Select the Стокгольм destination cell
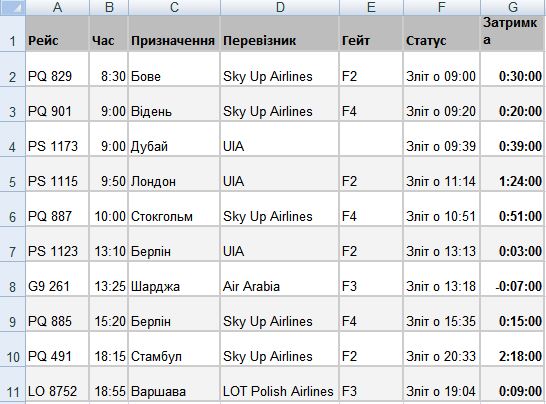This screenshot has width=546, height=404. point(174,209)
